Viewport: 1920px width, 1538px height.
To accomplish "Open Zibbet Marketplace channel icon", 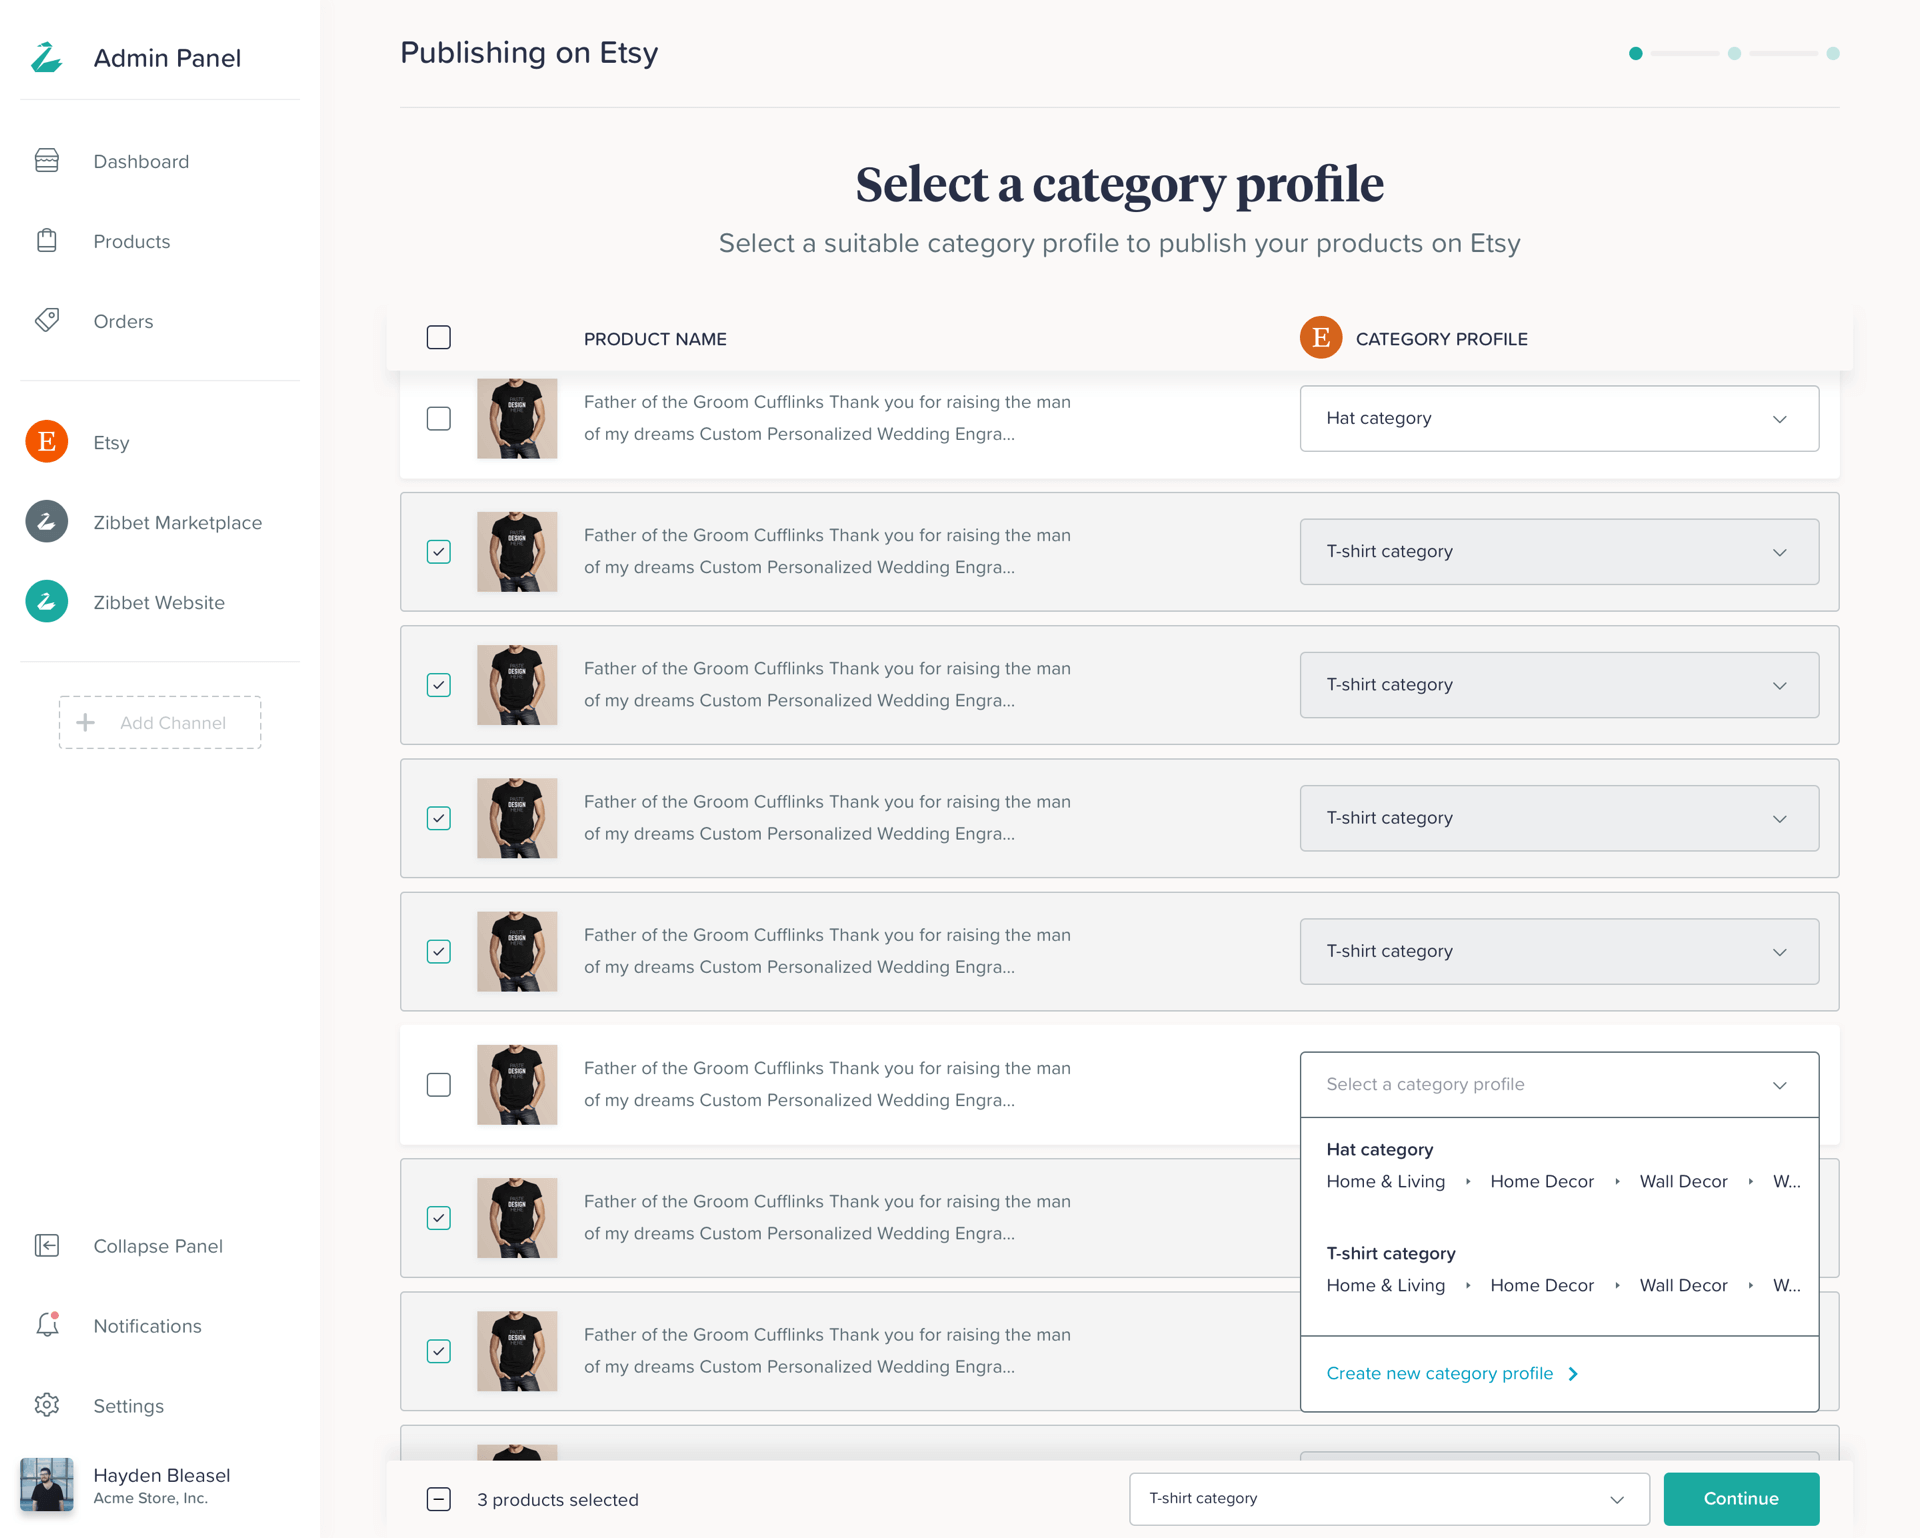I will [47, 522].
